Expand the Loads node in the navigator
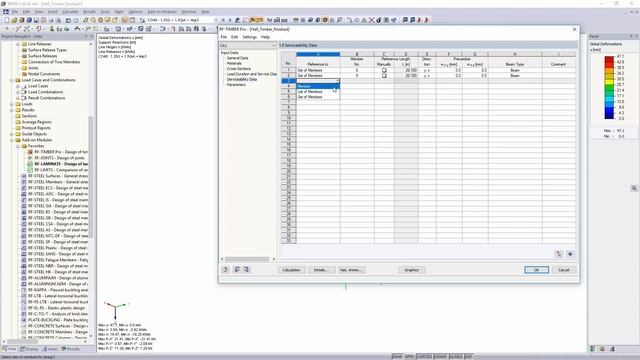 (11, 104)
